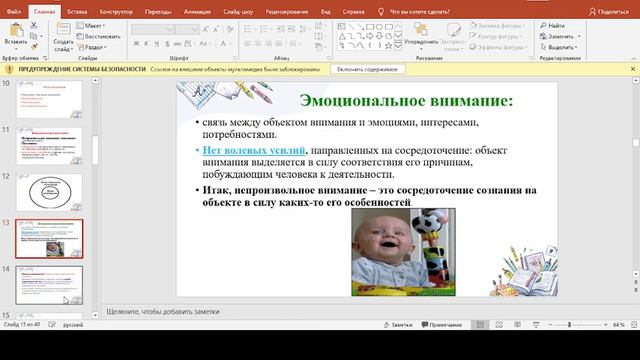Click the русский language indicator

coord(73,324)
